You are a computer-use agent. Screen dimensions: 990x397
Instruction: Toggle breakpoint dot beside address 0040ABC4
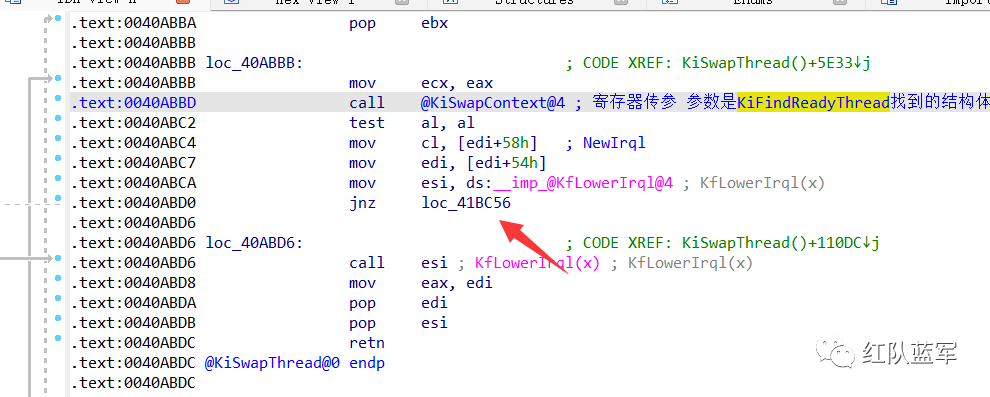(58, 138)
